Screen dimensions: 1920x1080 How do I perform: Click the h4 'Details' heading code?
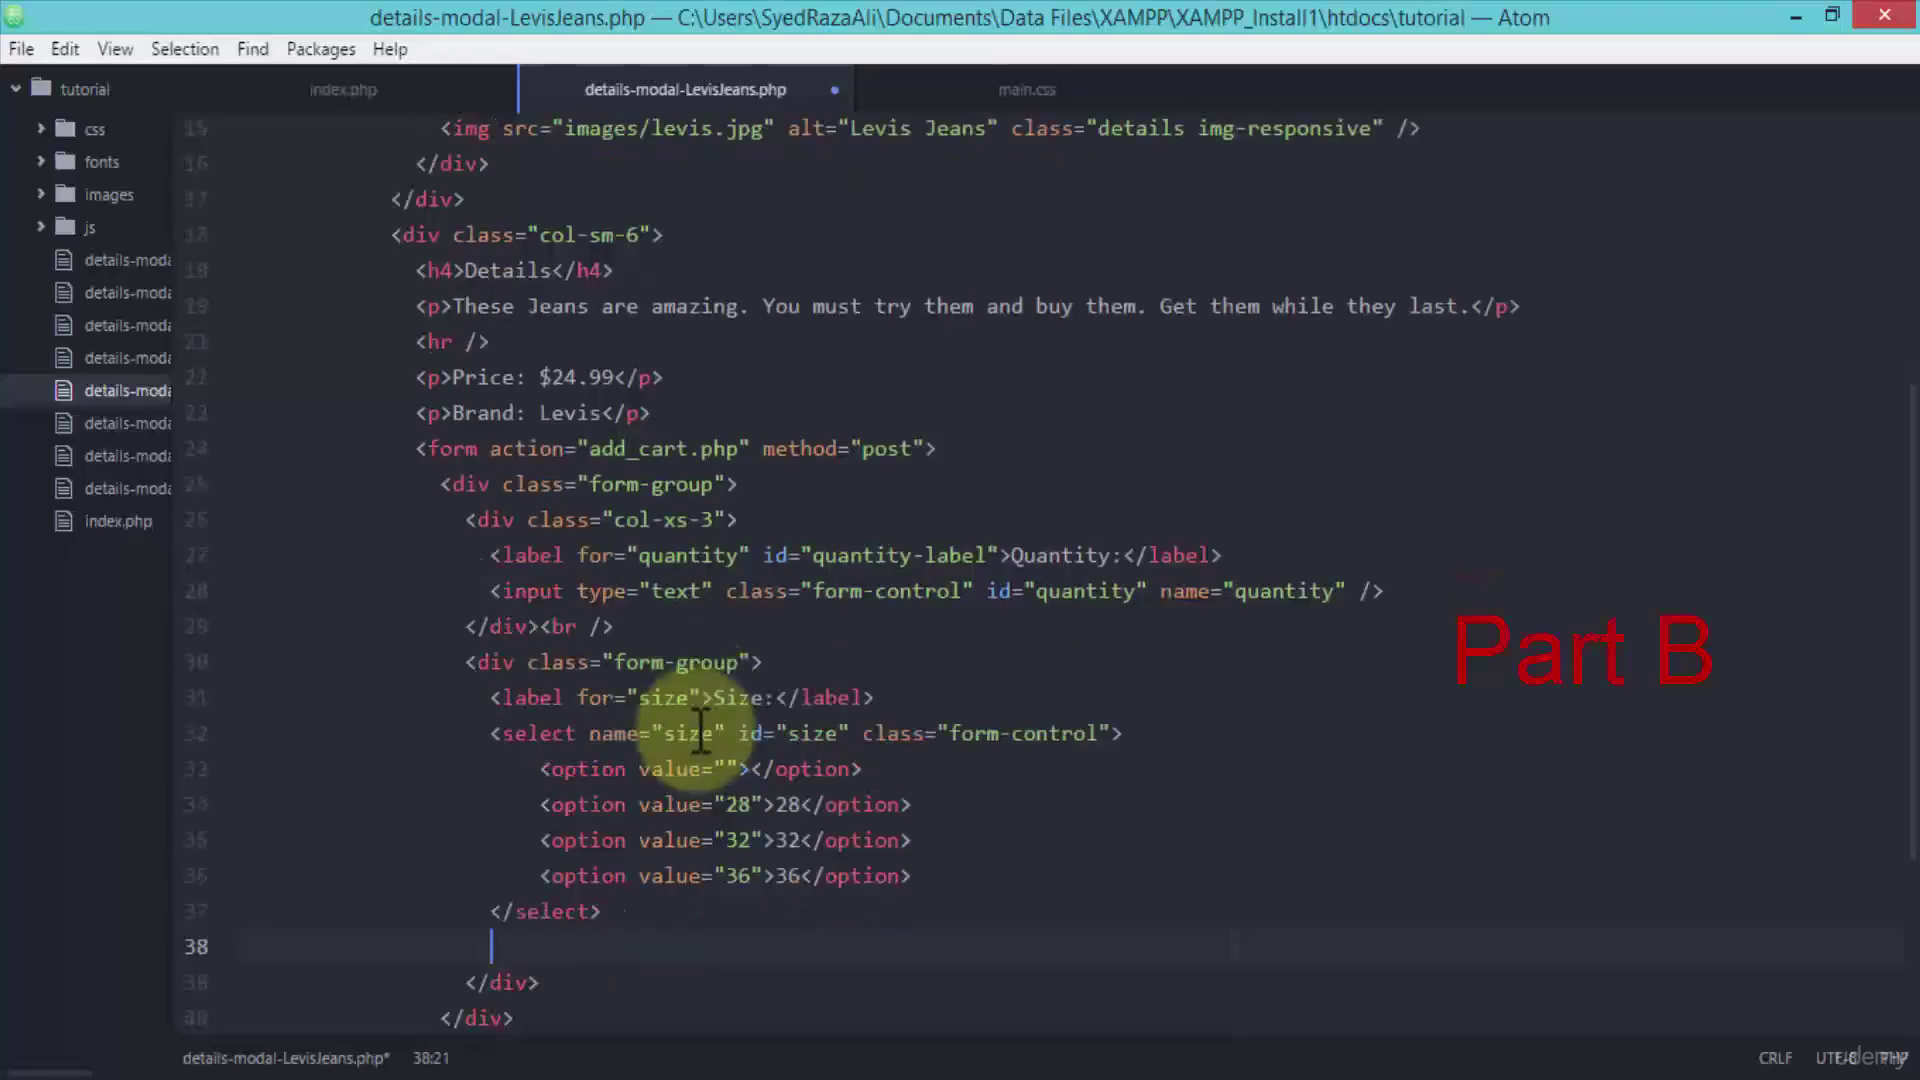click(514, 271)
